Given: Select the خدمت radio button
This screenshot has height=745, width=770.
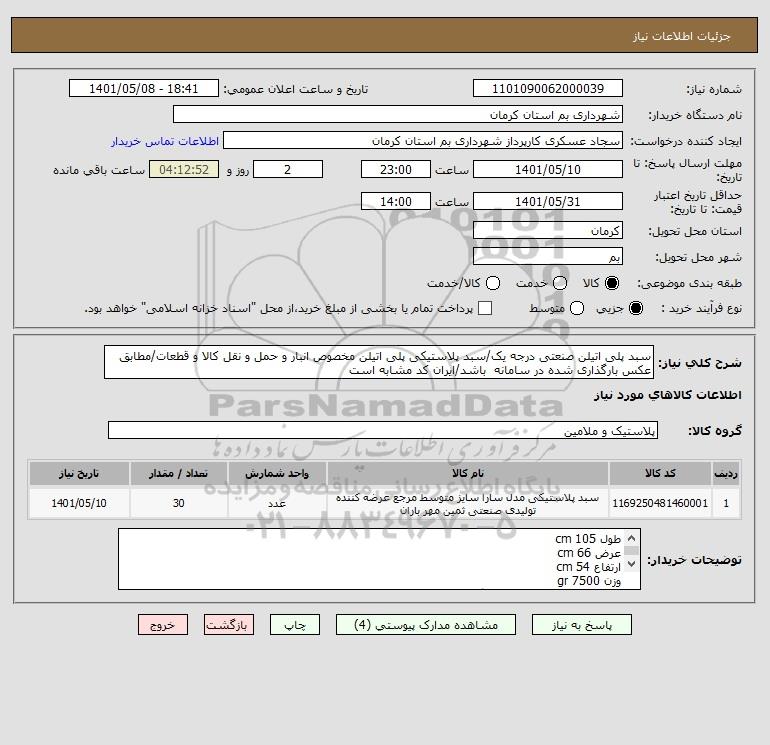Looking at the screenshot, I should tap(560, 283).
